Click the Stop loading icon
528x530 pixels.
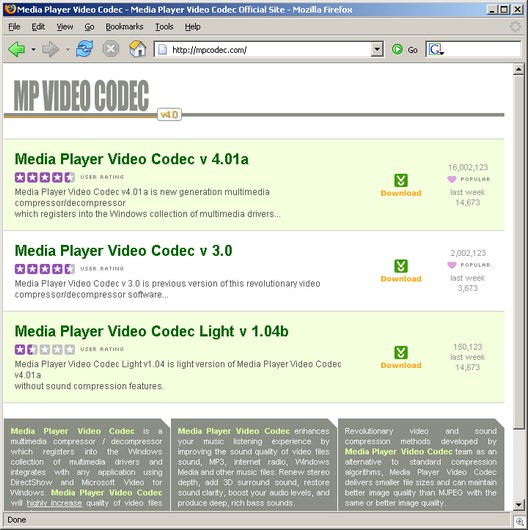[x=111, y=49]
